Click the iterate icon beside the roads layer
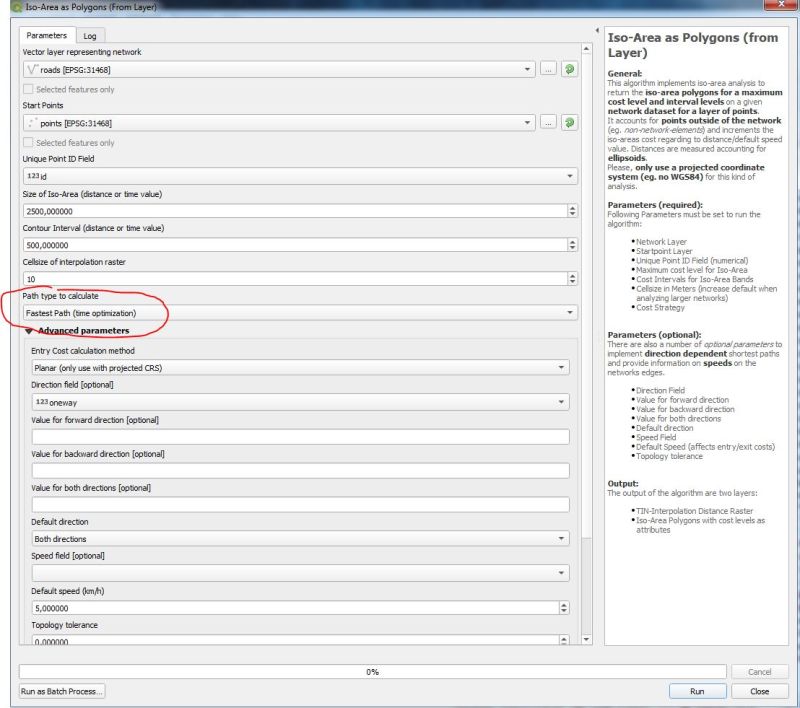800x708 pixels. point(568,69)
